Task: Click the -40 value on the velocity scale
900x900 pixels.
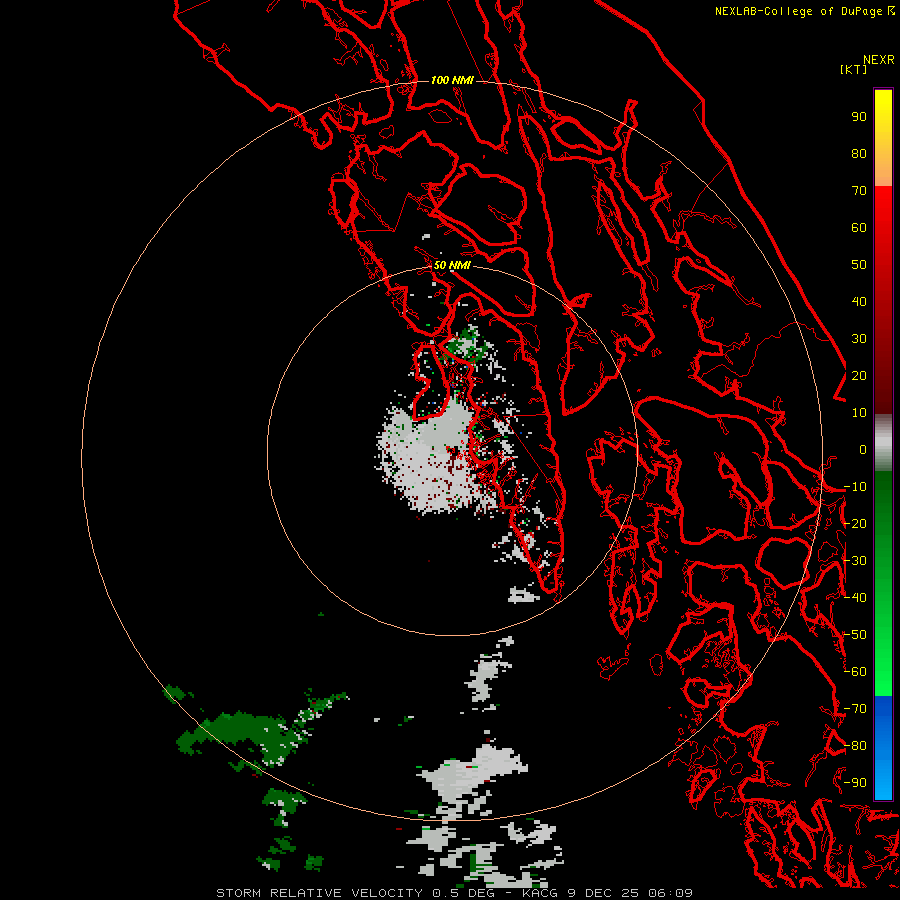Action: [855, 598]
